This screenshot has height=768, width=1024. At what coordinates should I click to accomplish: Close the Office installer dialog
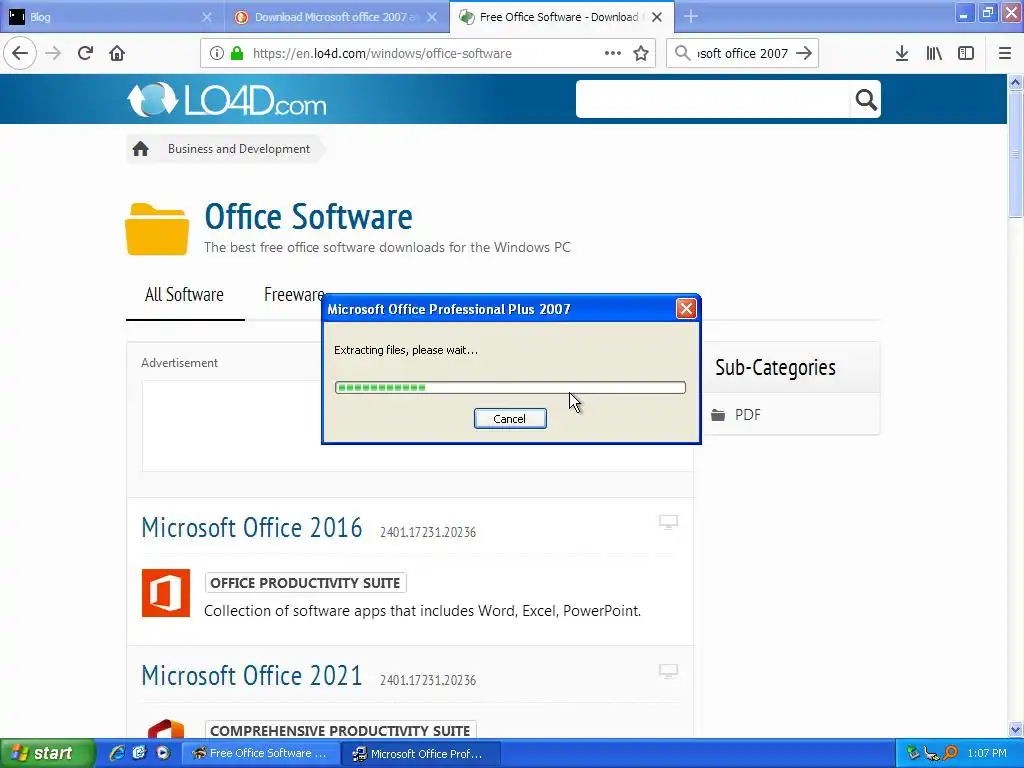point(686,308)
